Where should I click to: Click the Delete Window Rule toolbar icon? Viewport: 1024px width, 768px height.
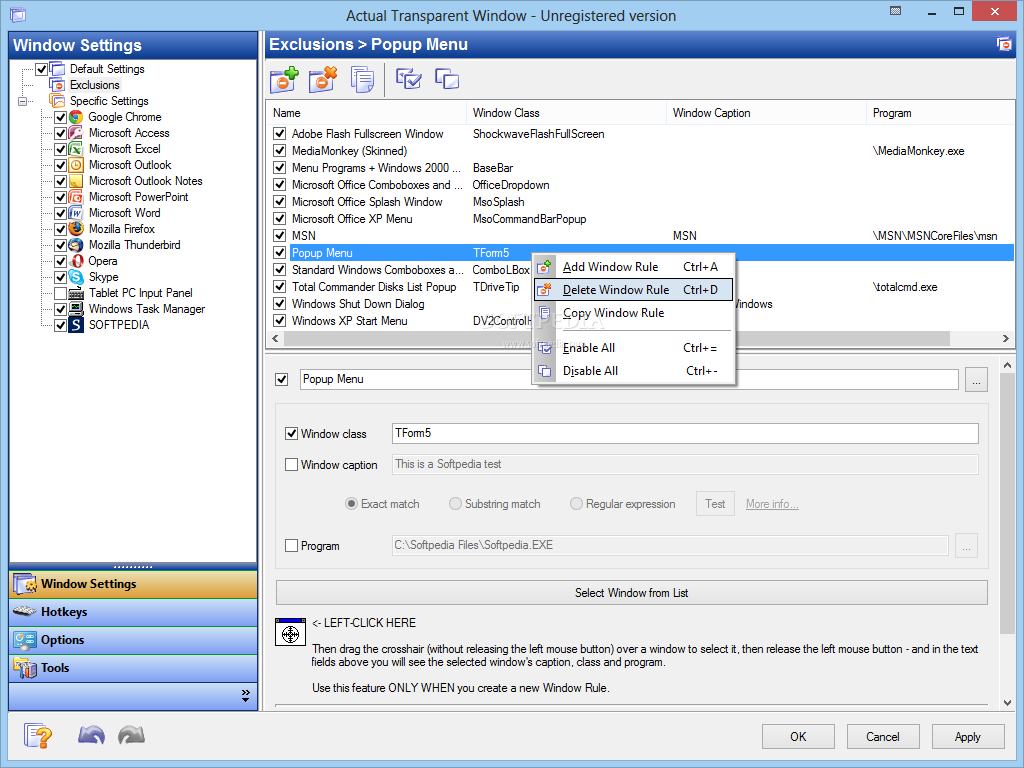pos(323,80)
